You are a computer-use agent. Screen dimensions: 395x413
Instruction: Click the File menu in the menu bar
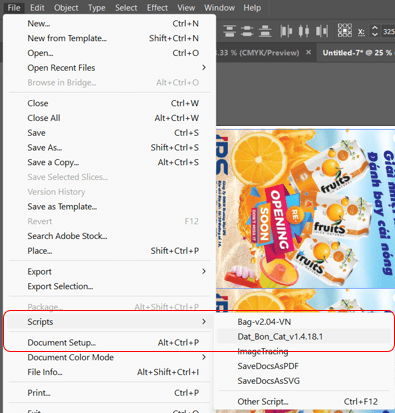[x=14, y=7]
